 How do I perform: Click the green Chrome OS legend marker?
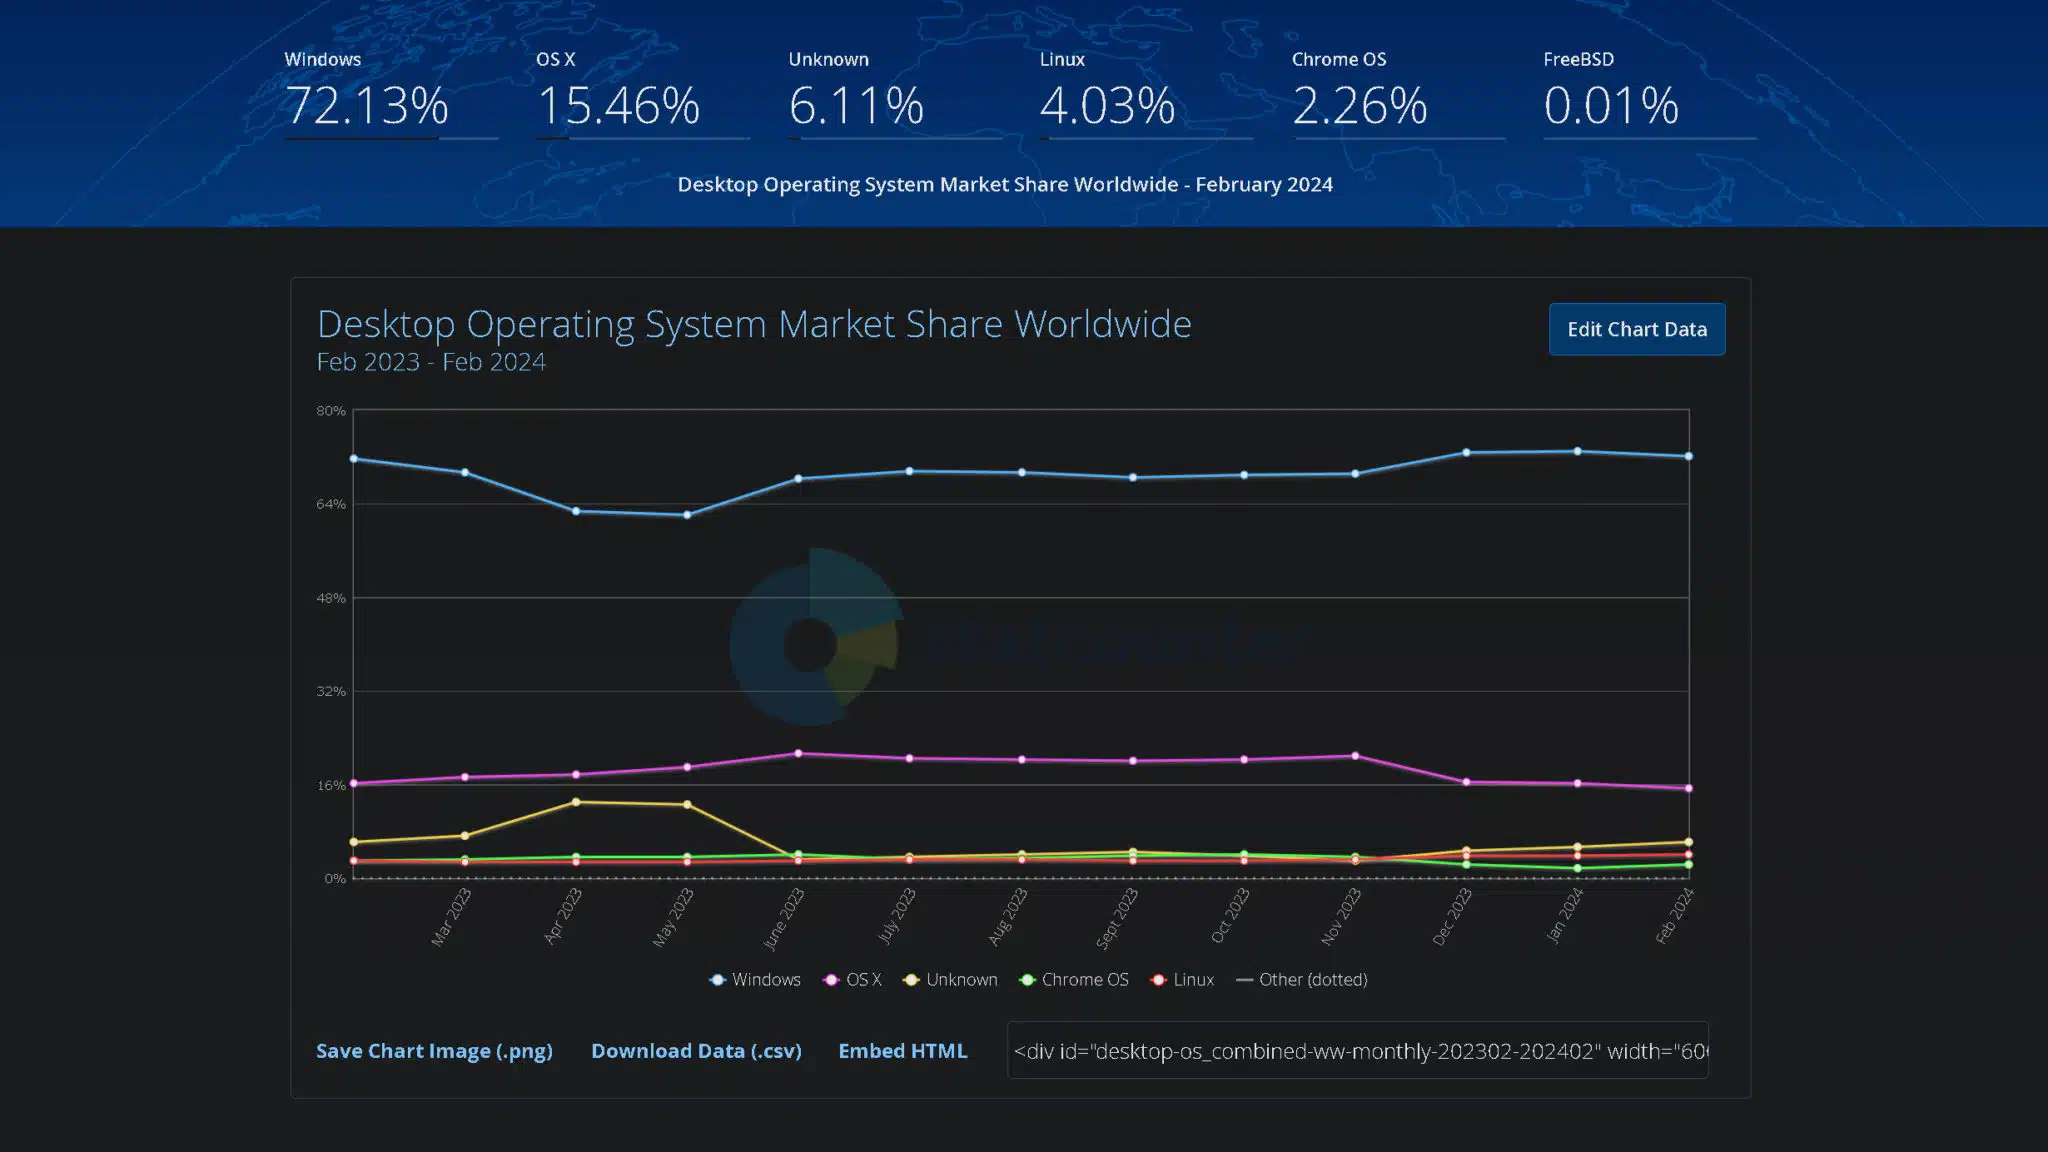pyautogui.click(x=1026, y=980)
